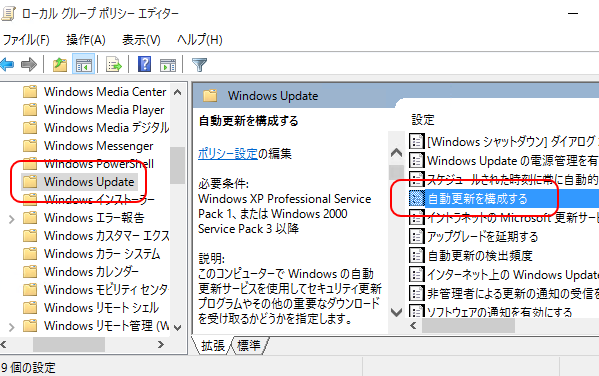
Task: Select the アップグレードを延期する setting
Action: [482, 237]
